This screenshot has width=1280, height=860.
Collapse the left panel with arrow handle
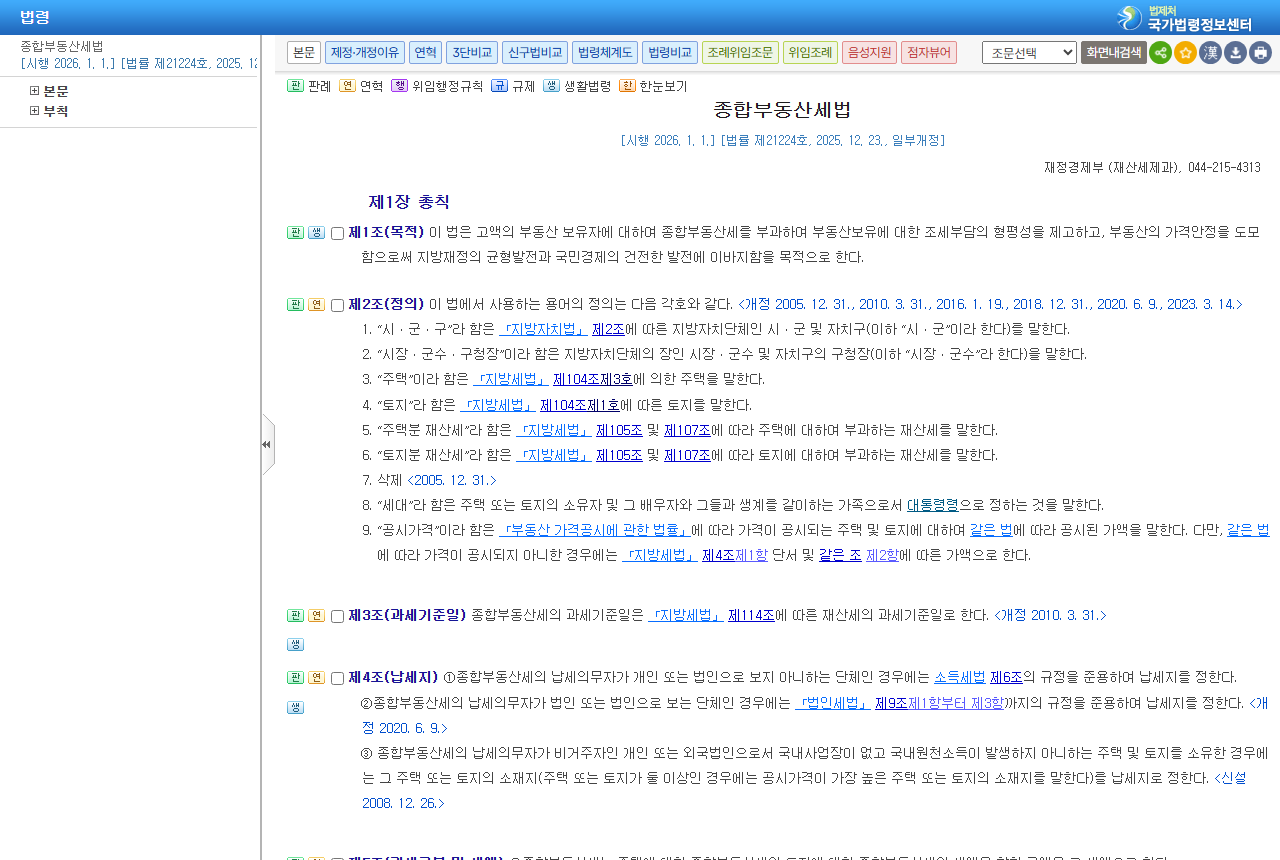point(267,445)
